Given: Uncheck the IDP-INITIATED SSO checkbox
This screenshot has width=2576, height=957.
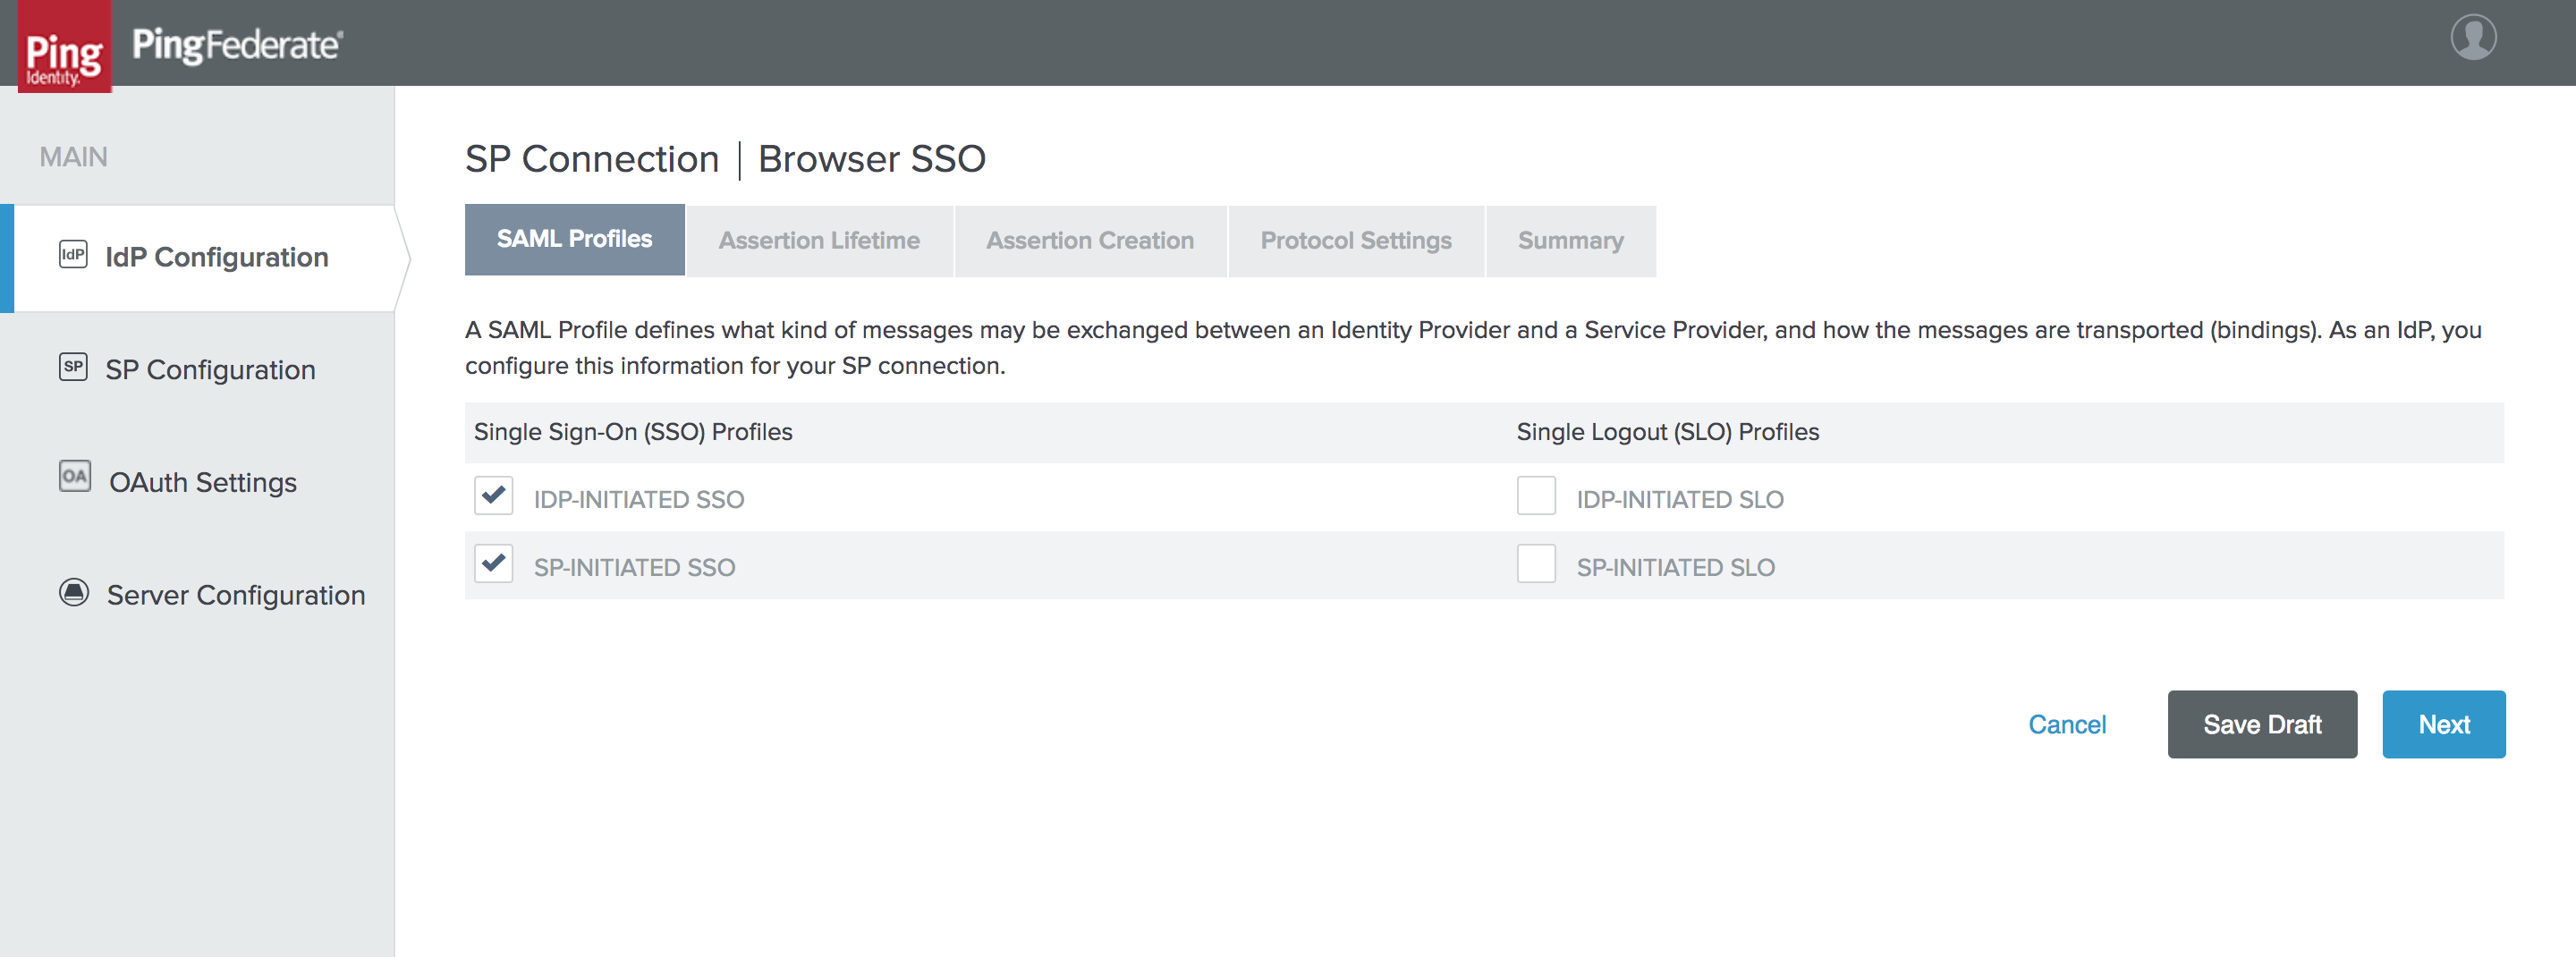Looking at the screenshot, I should (494, 496).
